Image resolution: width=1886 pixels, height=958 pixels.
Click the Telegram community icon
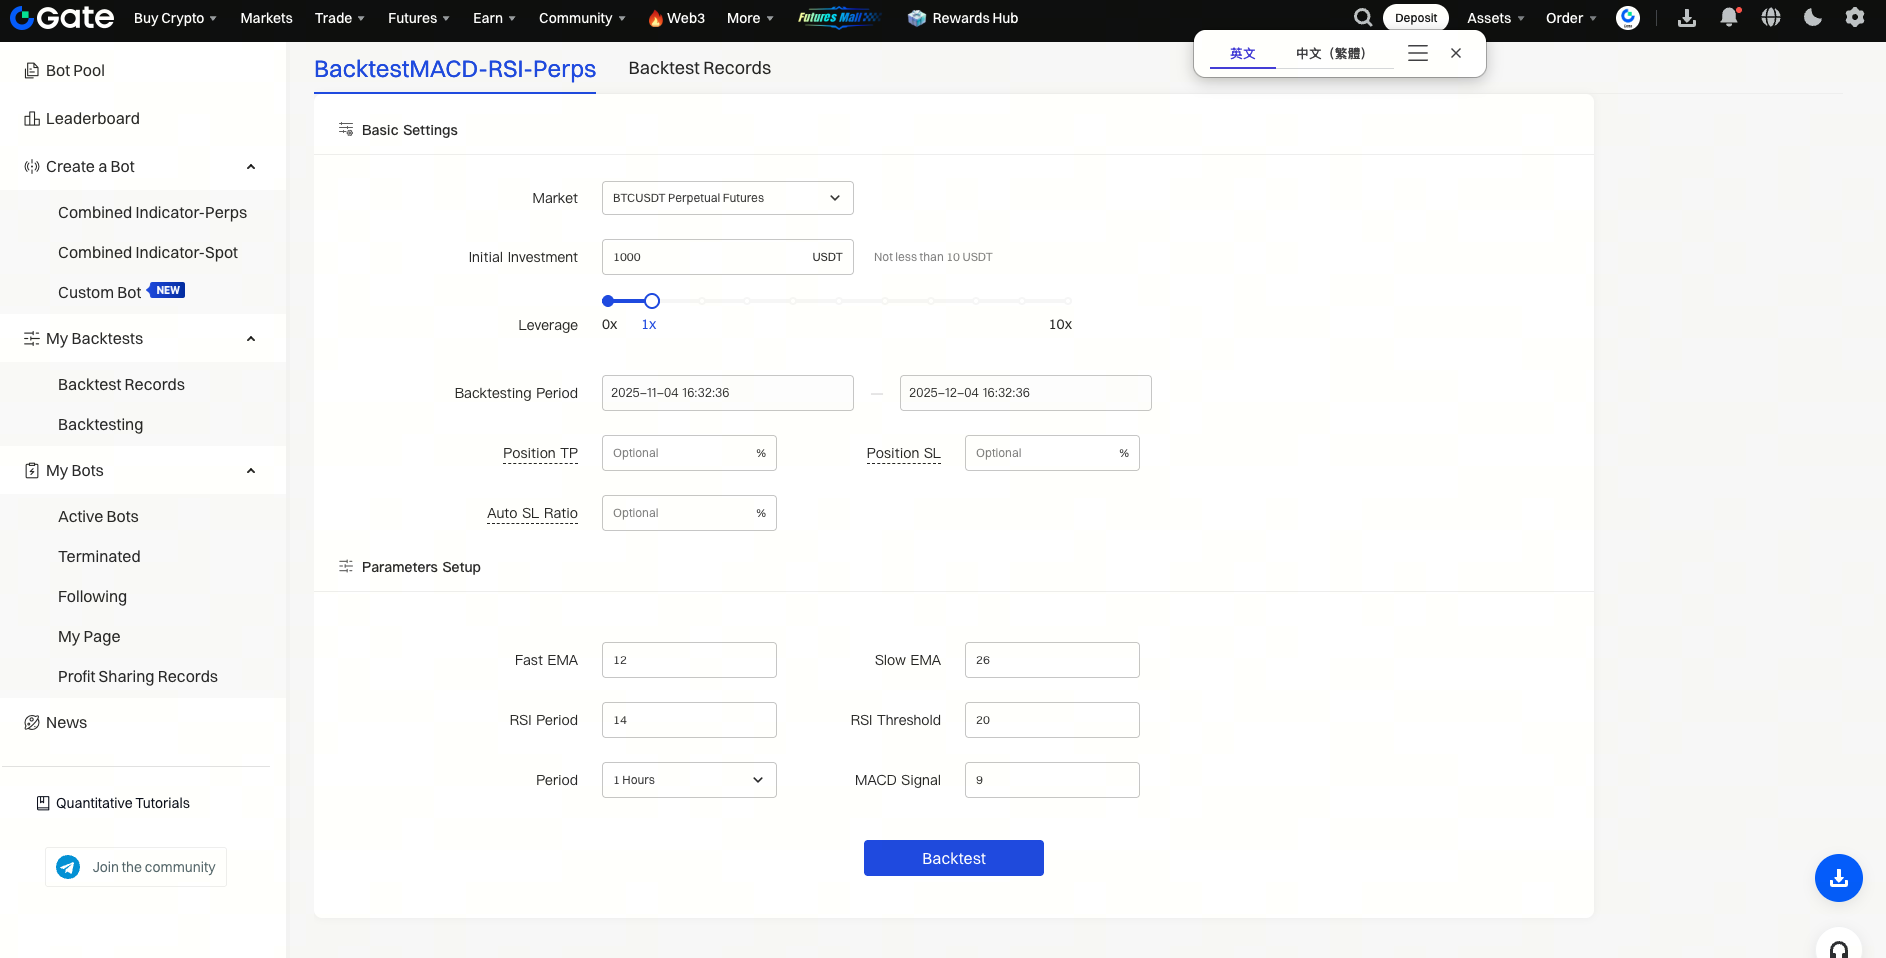pyautogui.click(x=68, y=867)
